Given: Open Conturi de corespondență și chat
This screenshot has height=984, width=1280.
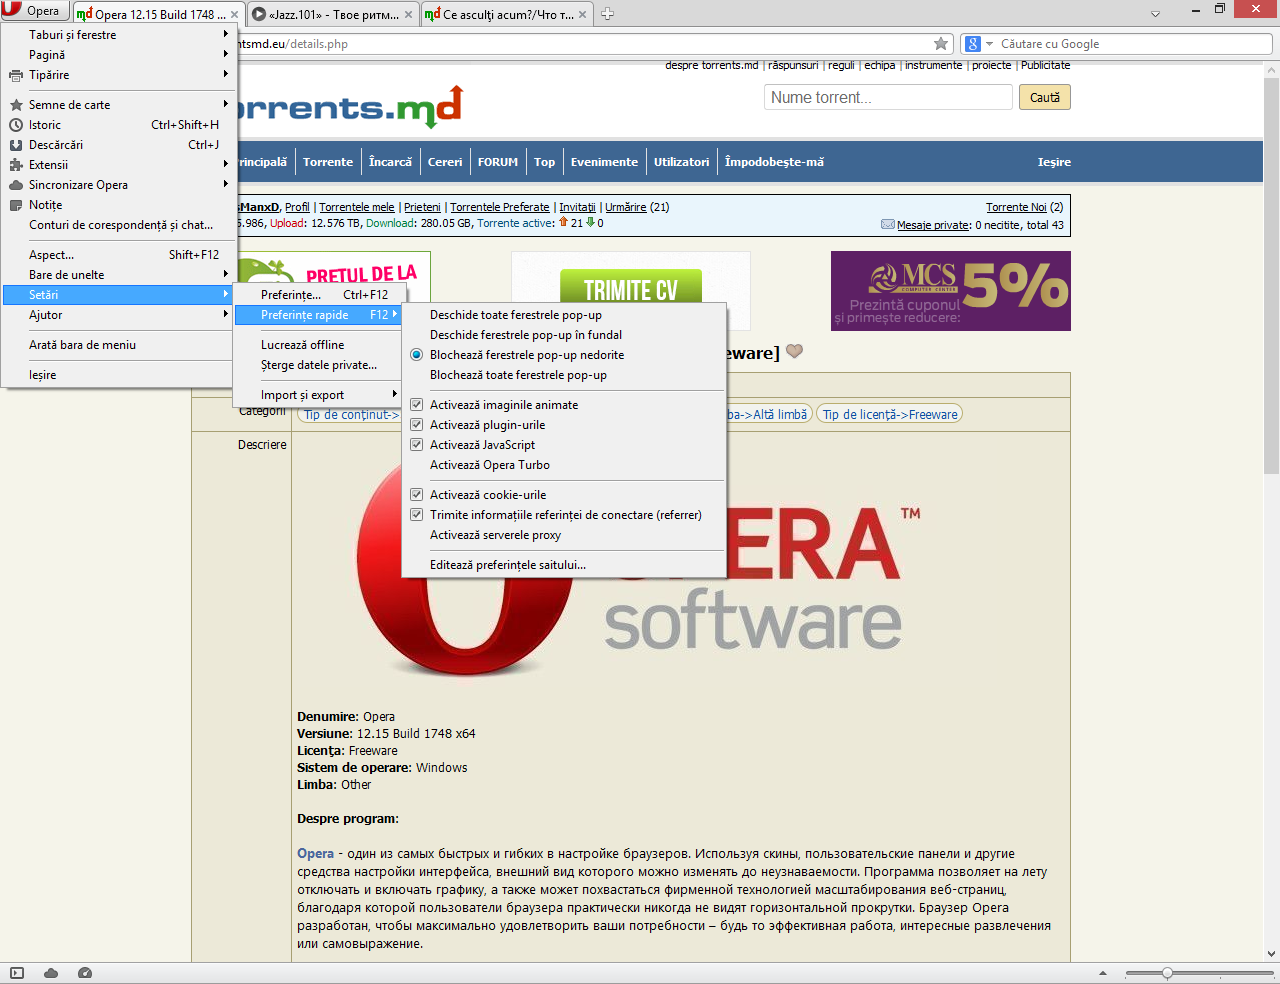Looking at the screenshot, I should [x=118, y=225].
